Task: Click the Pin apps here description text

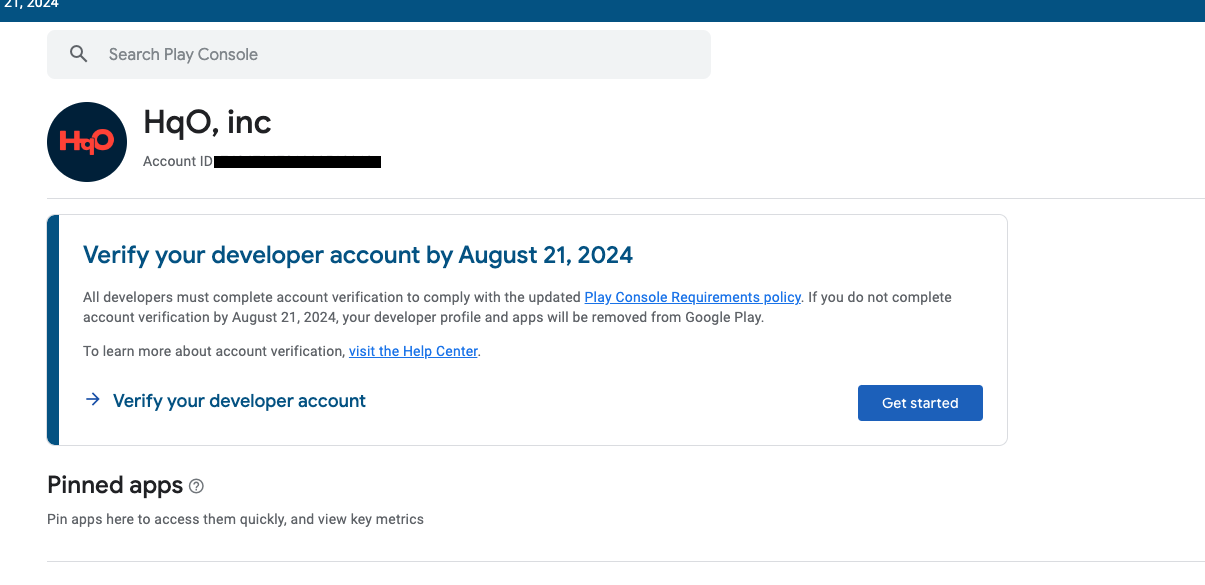Action: [x=235, y=519]
